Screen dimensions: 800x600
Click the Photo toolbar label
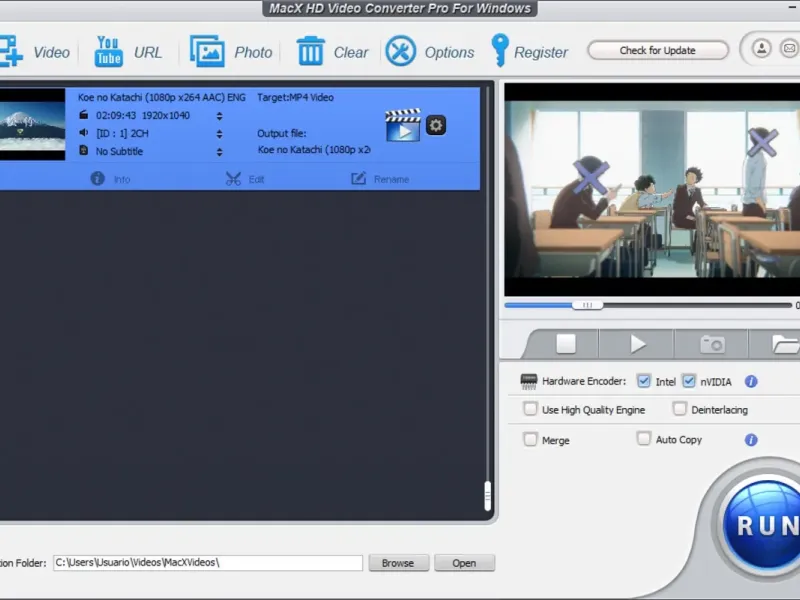253,52
